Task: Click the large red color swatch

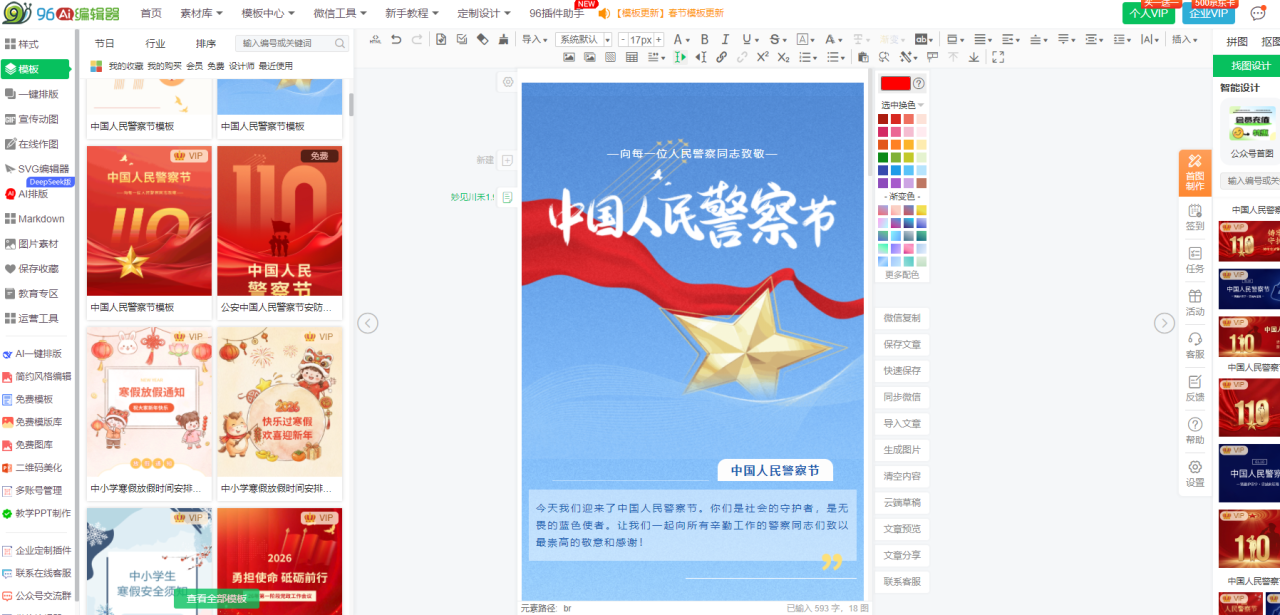Action: [x=895, y=83]
